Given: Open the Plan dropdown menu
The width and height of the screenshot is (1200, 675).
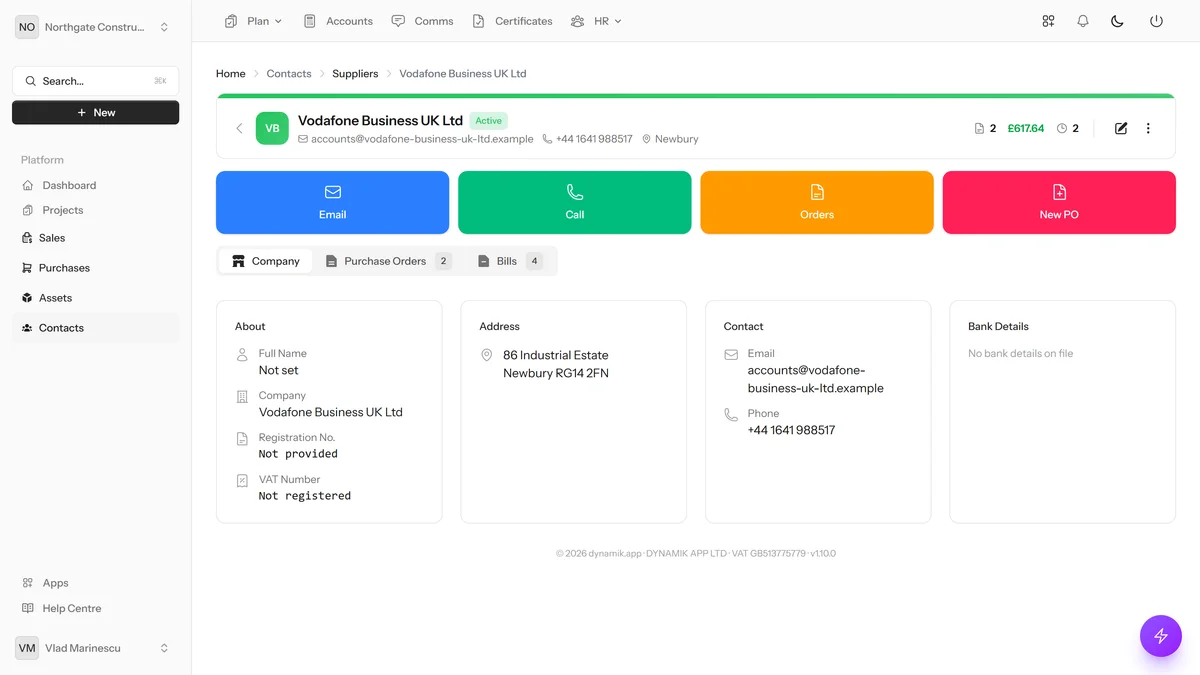Looking at the screenshot, I should [x=254, y=21].
